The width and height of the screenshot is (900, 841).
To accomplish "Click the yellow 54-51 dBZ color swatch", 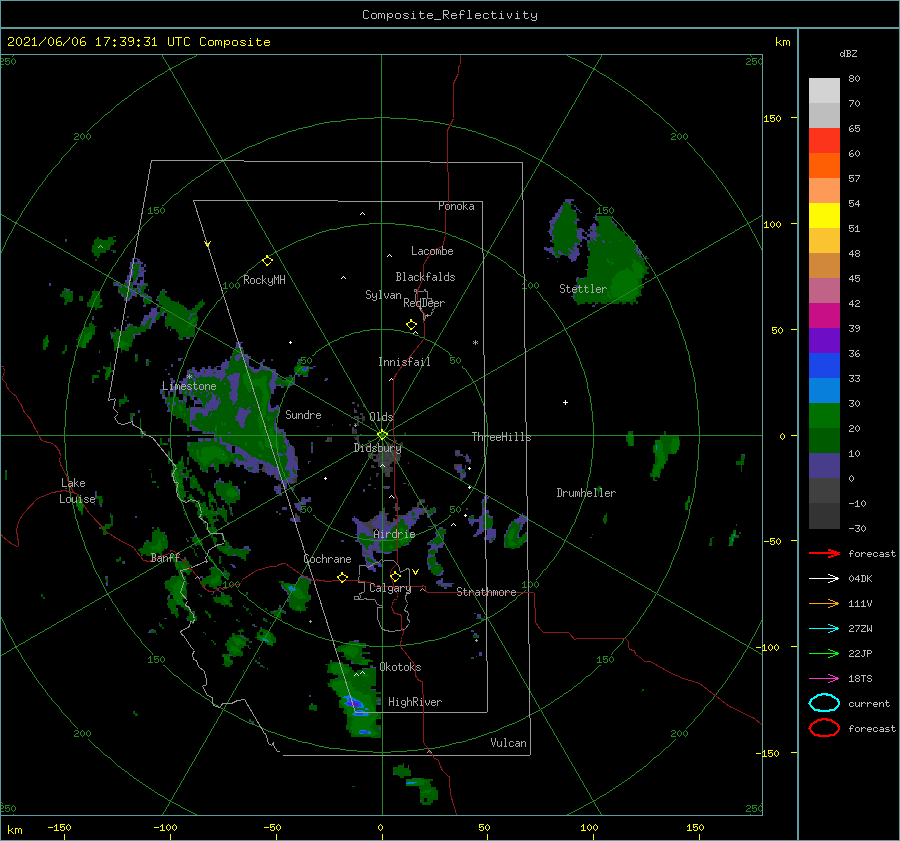I will click(824, 216).
